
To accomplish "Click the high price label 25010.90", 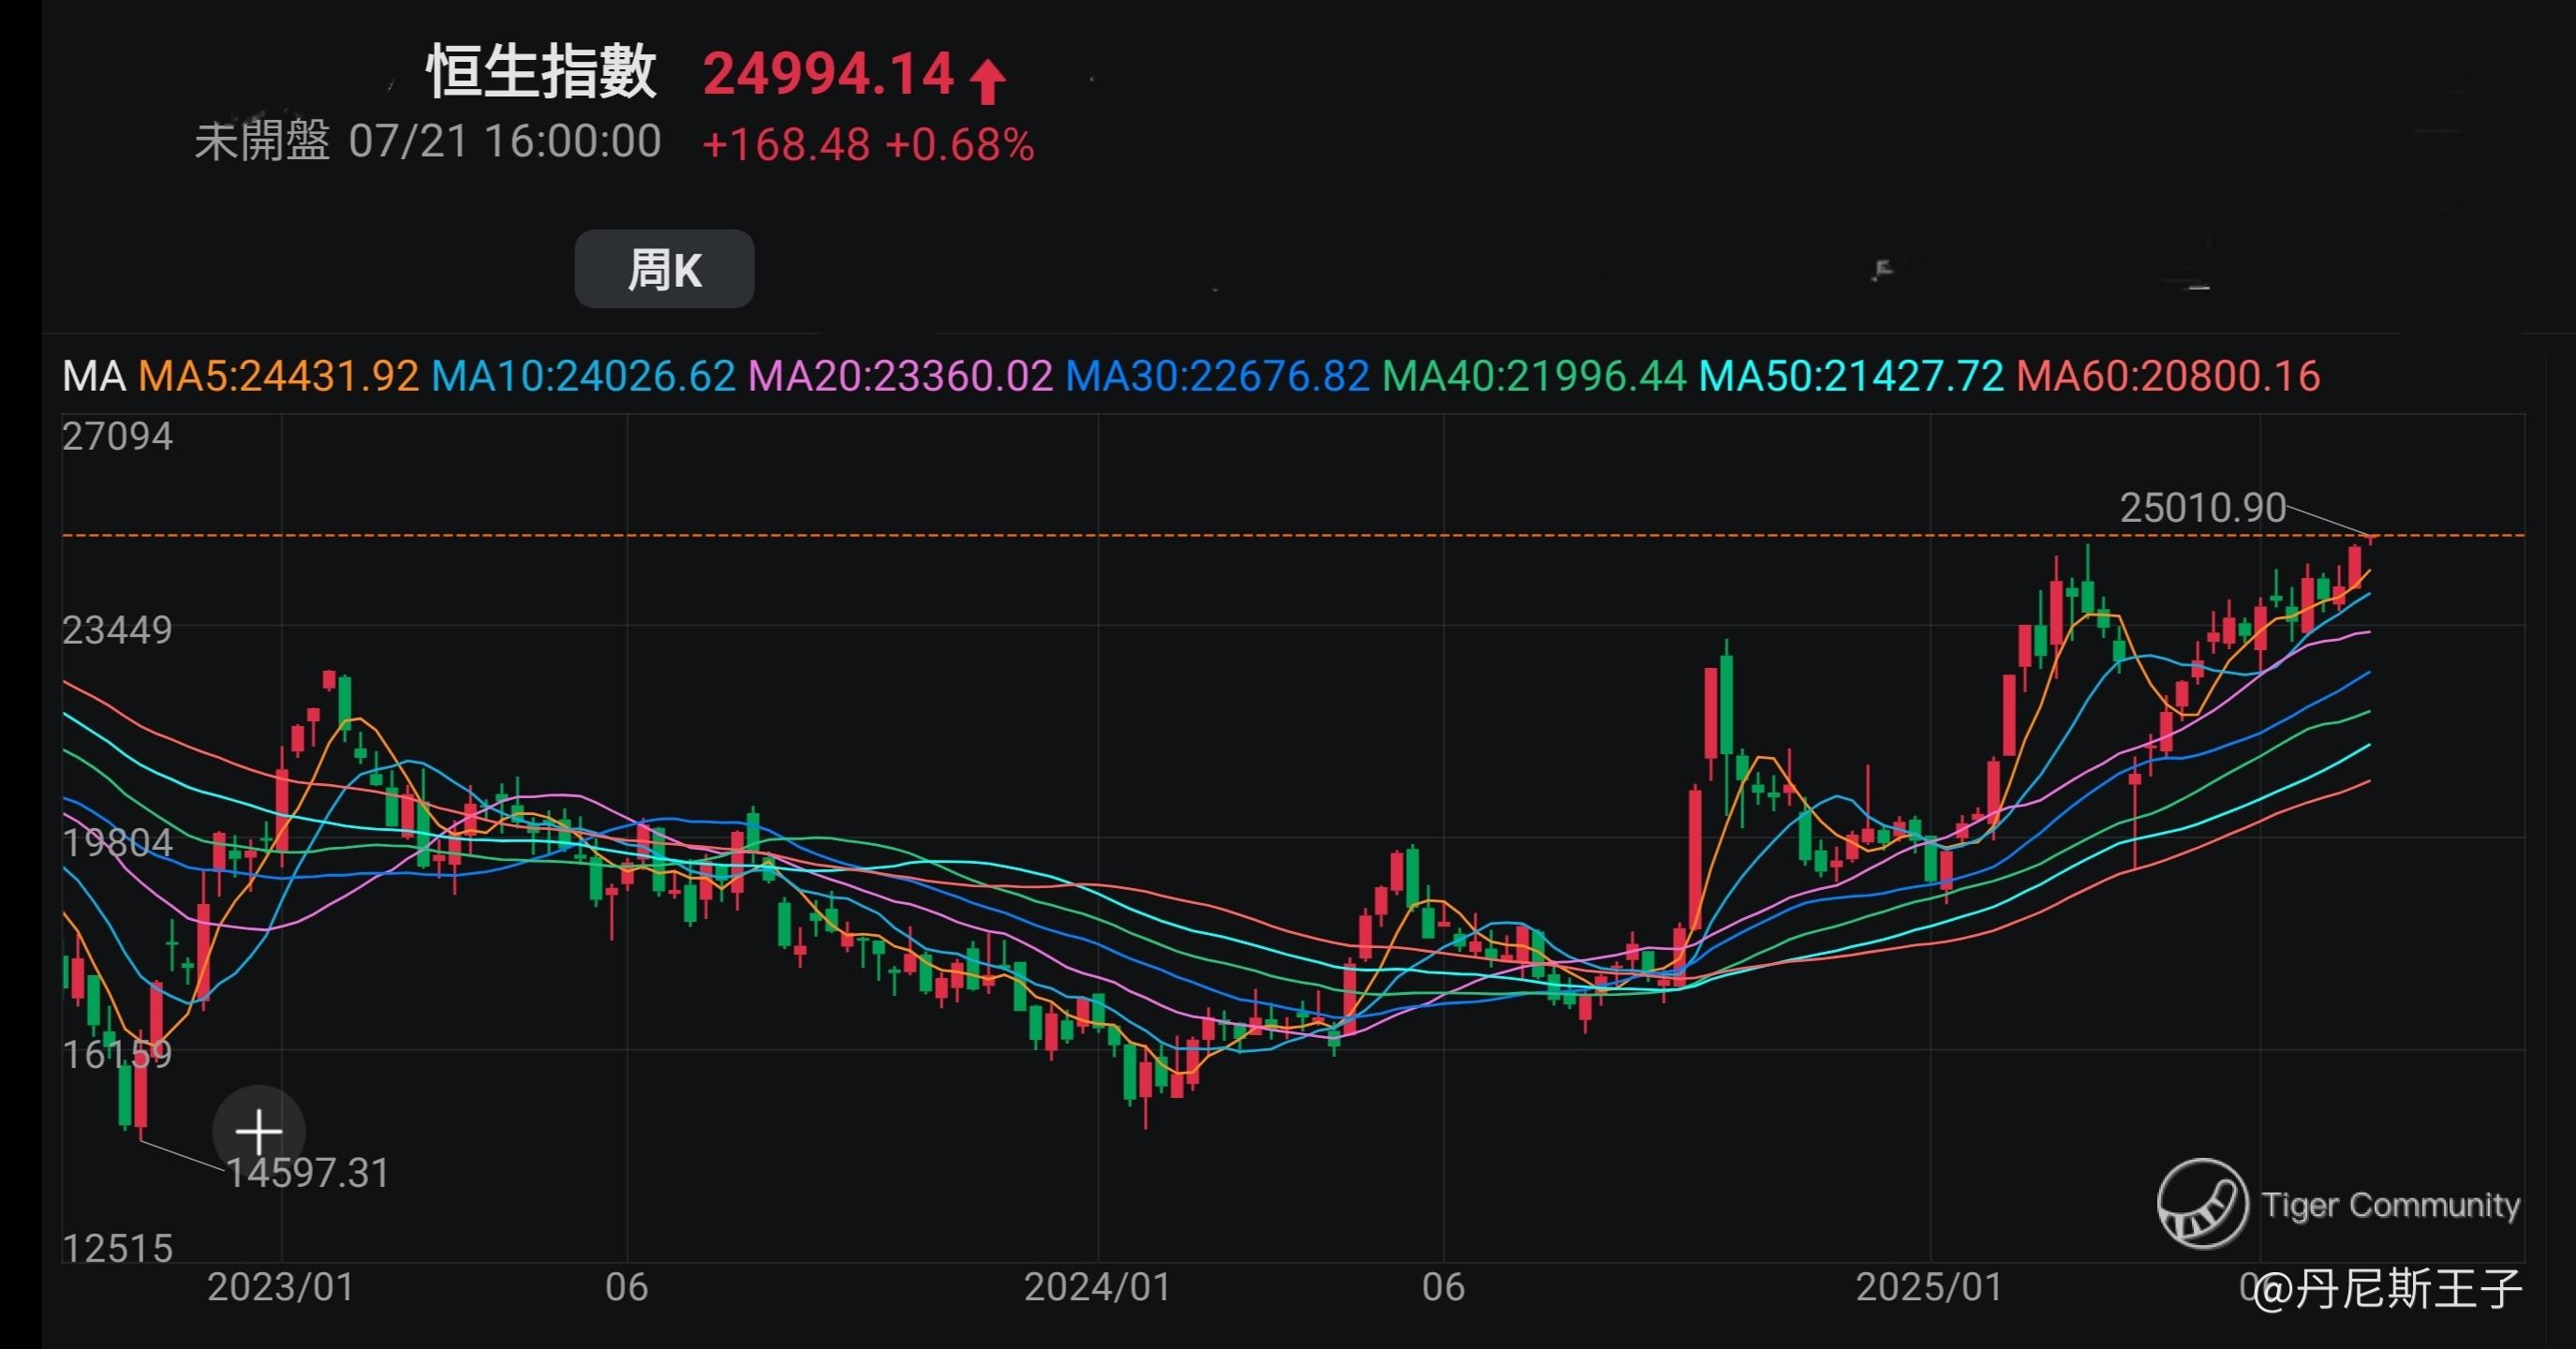I will pyautogui.click(x=2203, y=508).
